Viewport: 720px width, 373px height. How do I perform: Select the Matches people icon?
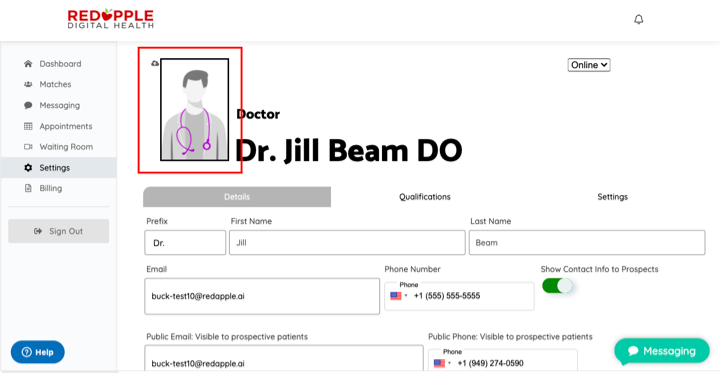[28, 85]
